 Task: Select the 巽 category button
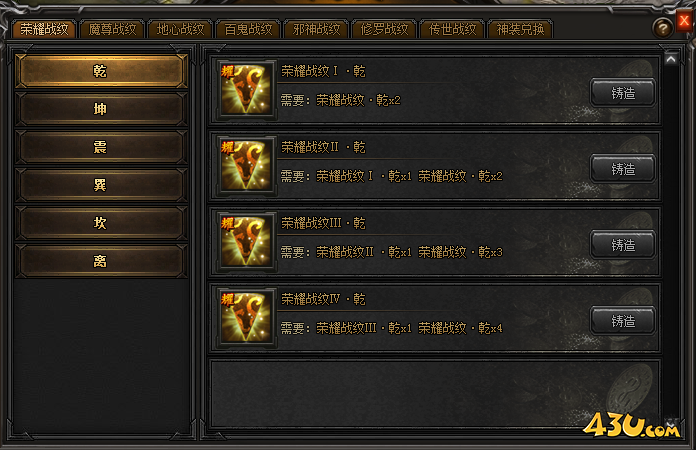(101, 185)
